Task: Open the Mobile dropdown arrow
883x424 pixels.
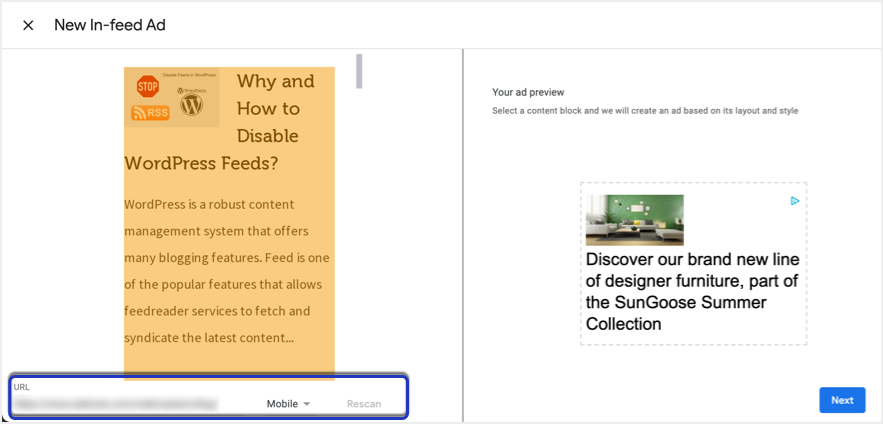Action: pyautogui.click(x=307, y=404)
